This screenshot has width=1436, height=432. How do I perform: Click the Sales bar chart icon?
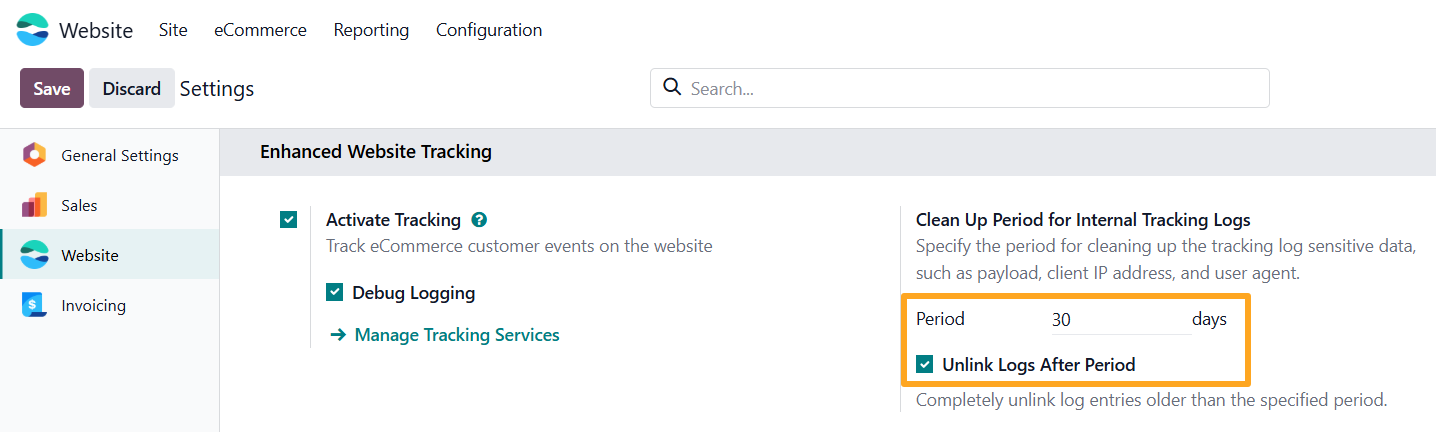34,205
